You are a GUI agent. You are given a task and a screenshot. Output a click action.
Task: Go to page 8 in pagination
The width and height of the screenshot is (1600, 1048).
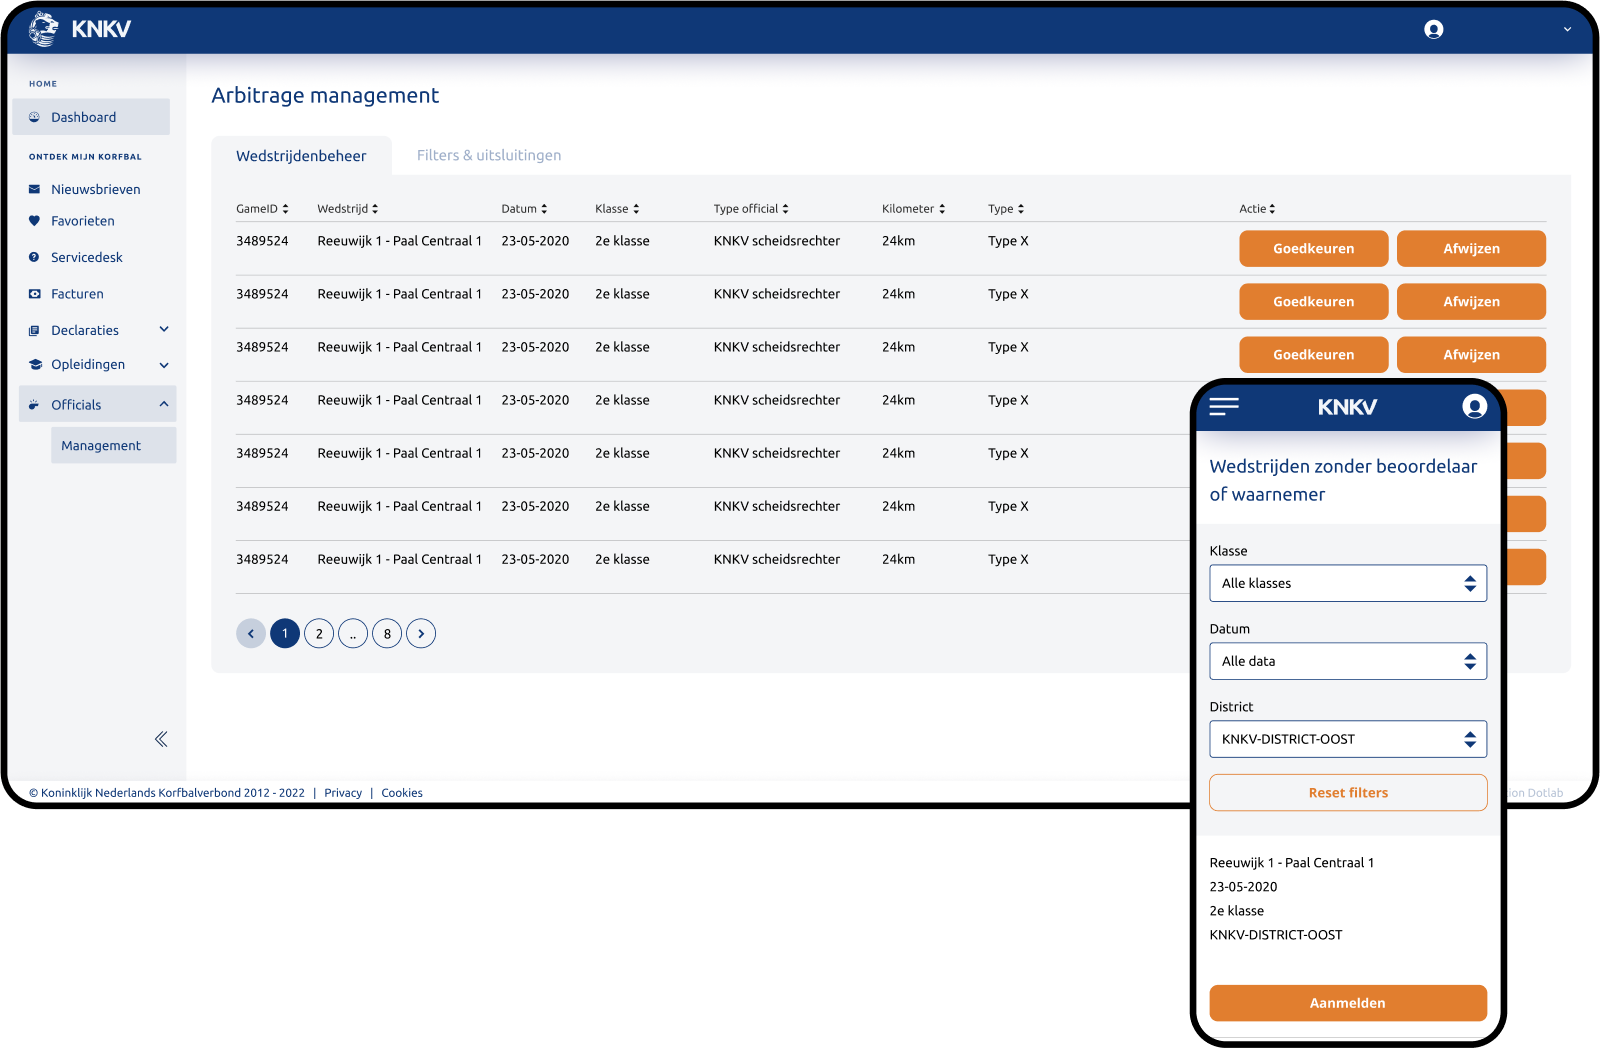387,633
